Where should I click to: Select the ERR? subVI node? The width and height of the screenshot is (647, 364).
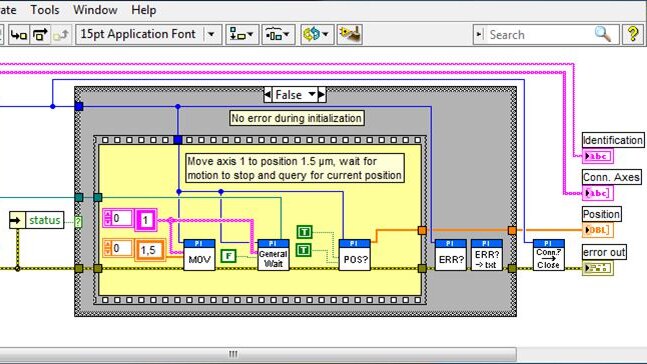click(451, 255)
